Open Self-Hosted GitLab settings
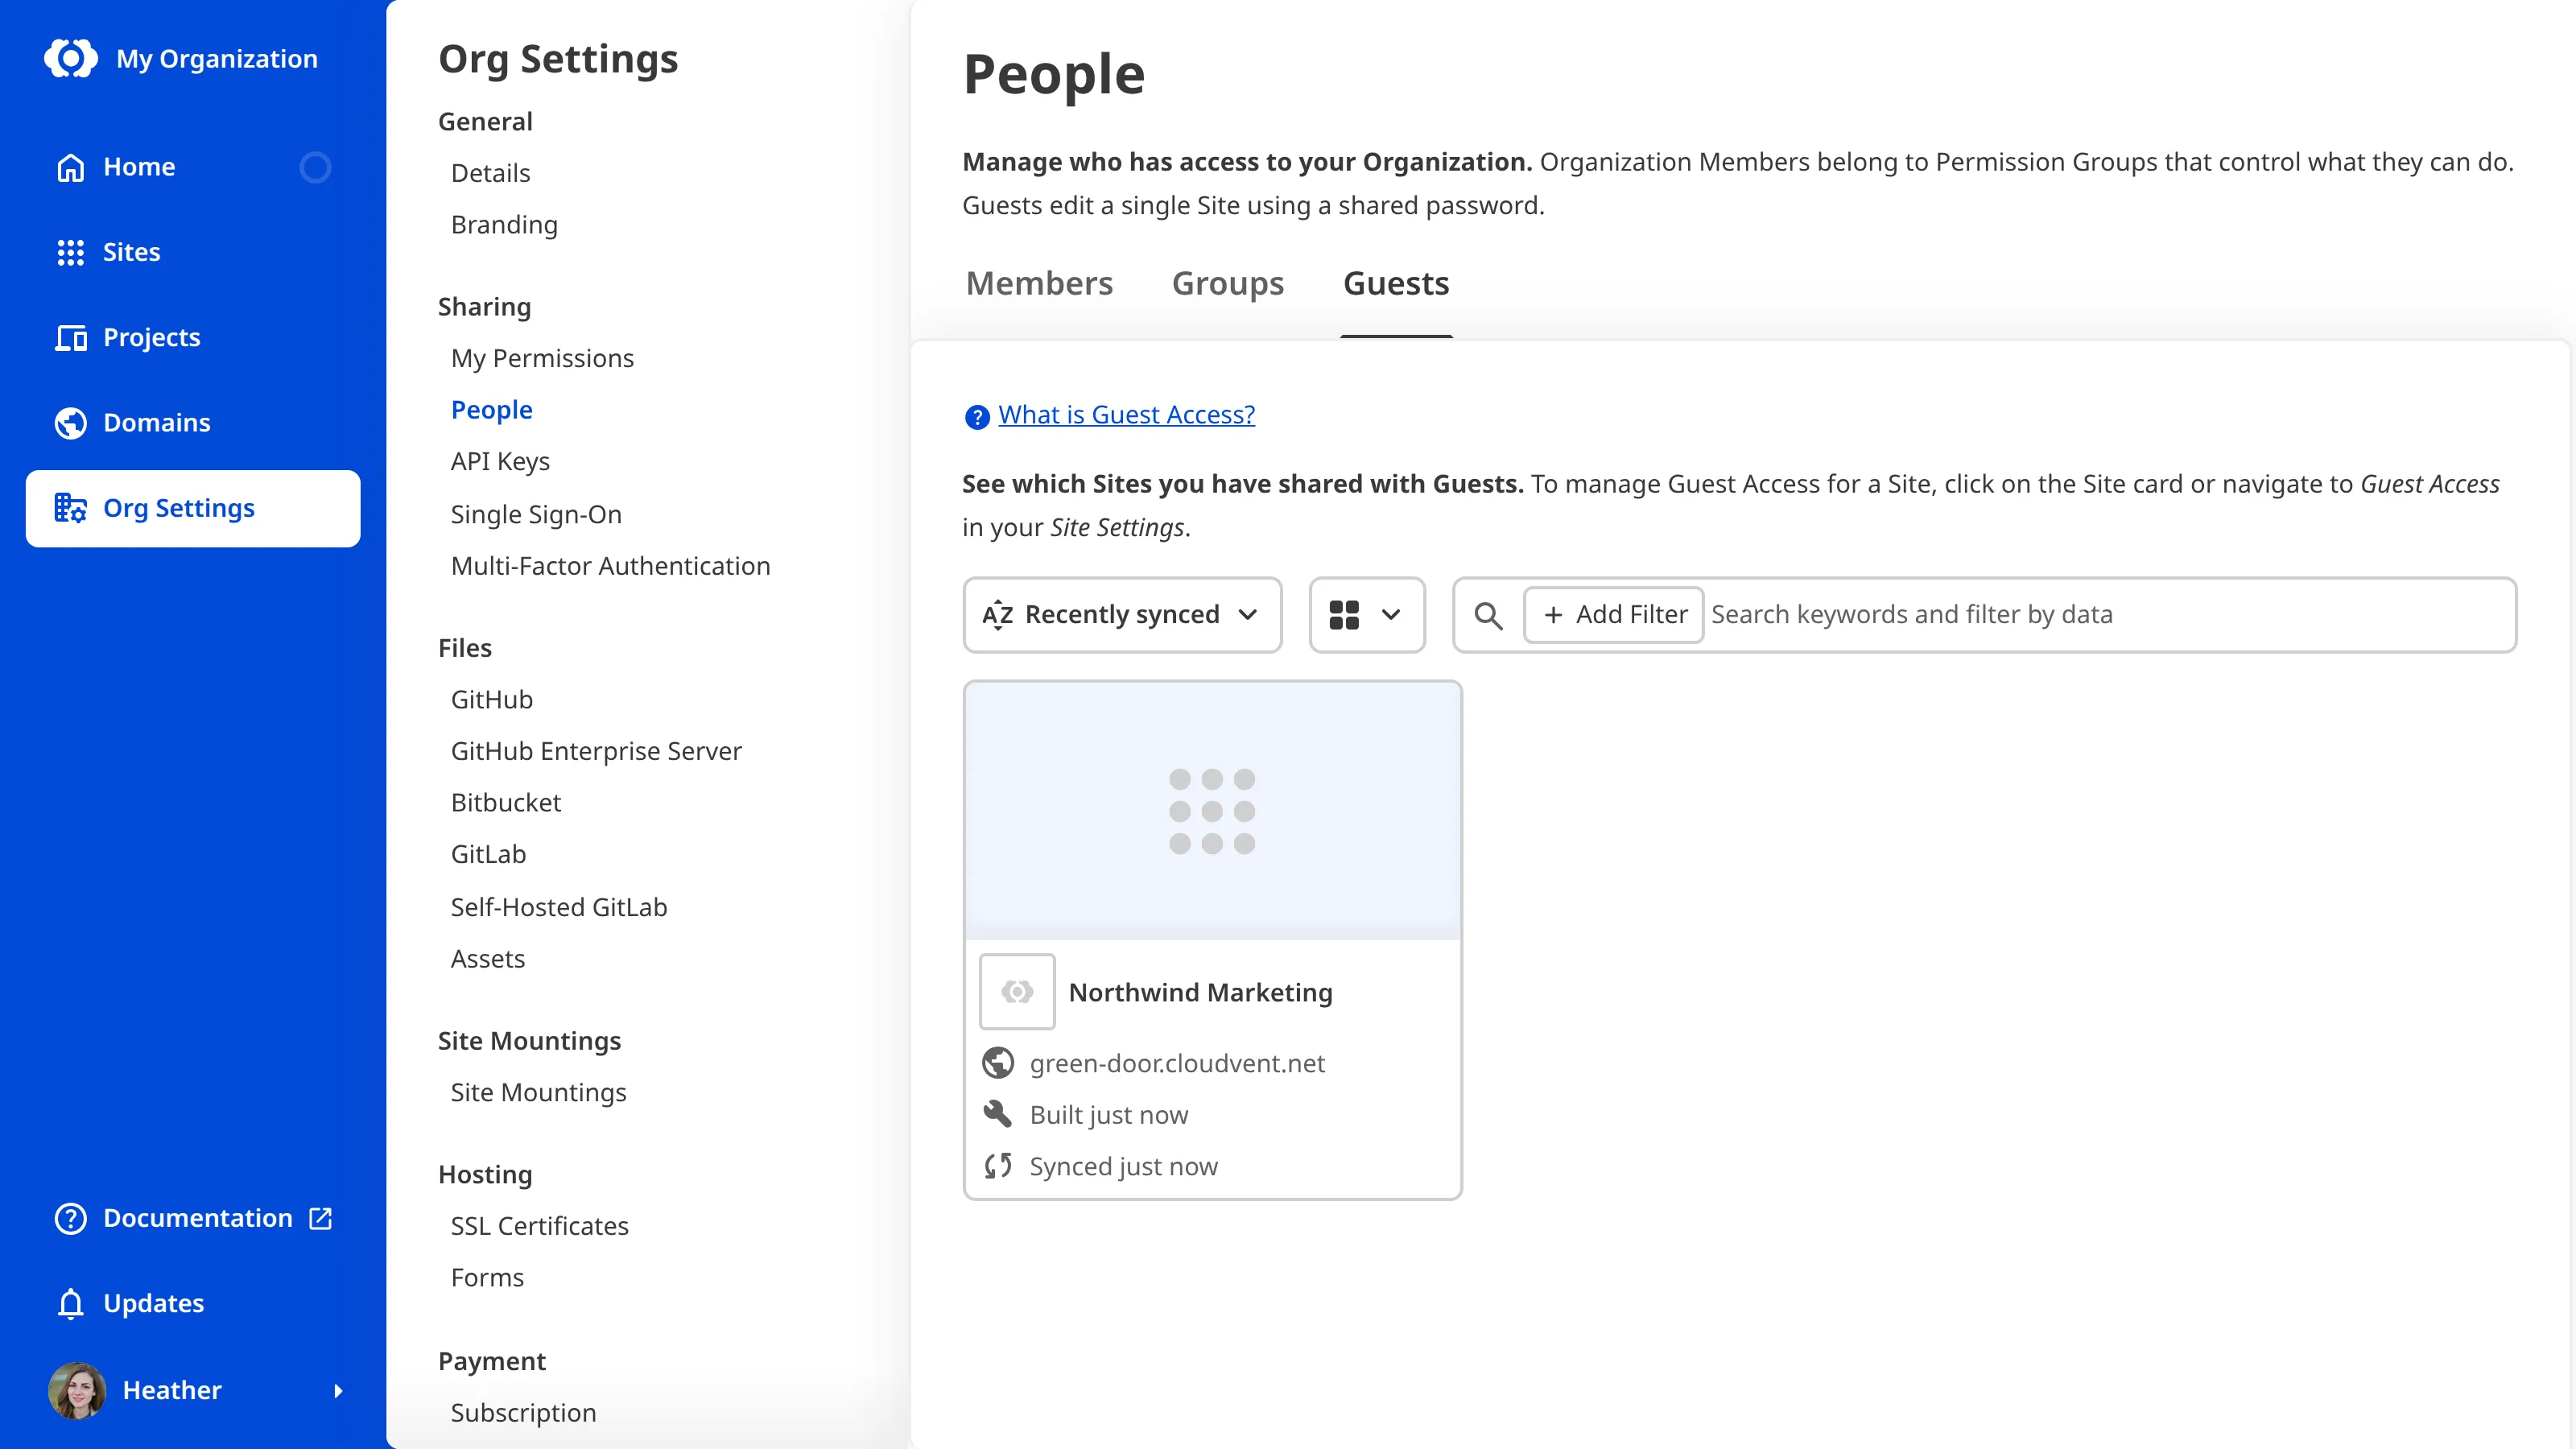 click(x=558, y=907)
